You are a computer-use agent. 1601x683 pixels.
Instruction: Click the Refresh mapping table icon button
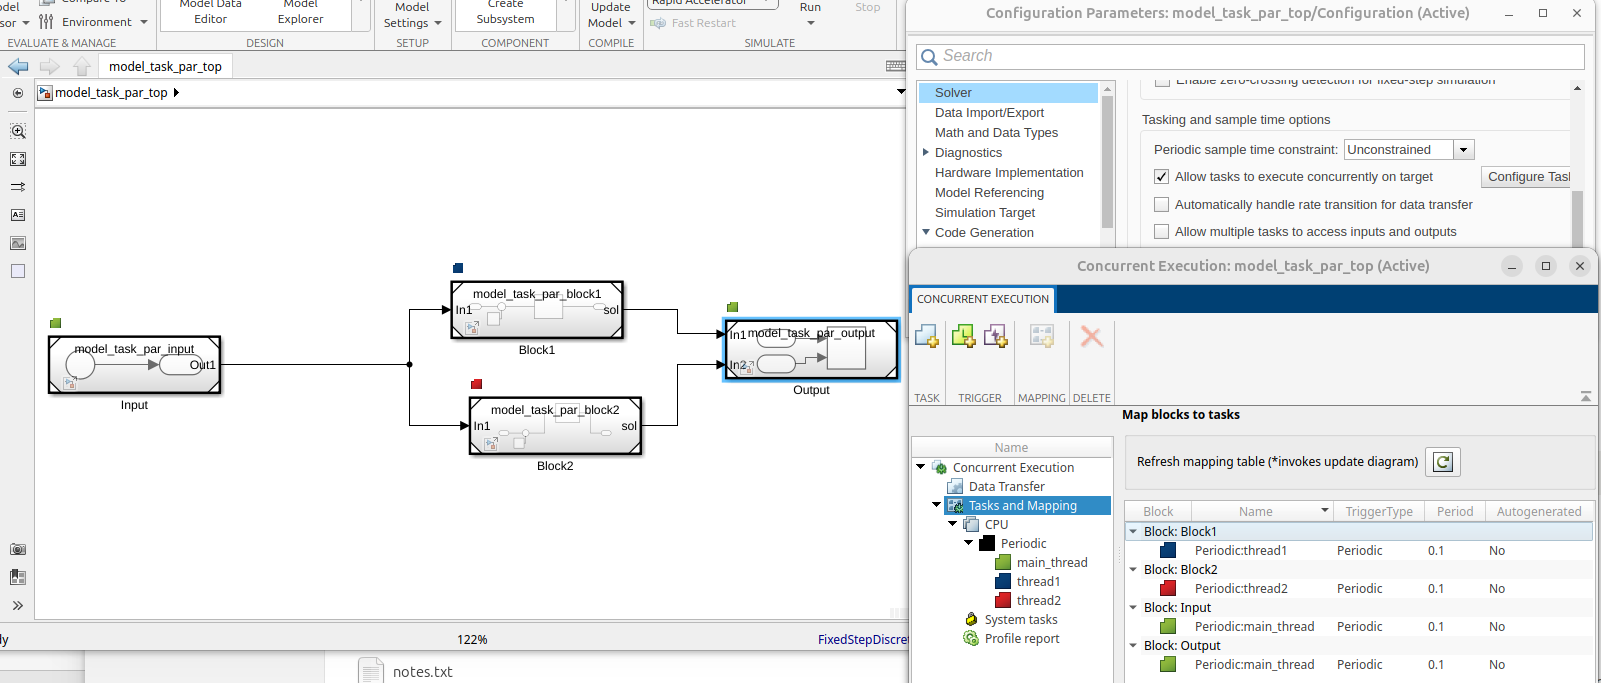tap(1442, 462)
